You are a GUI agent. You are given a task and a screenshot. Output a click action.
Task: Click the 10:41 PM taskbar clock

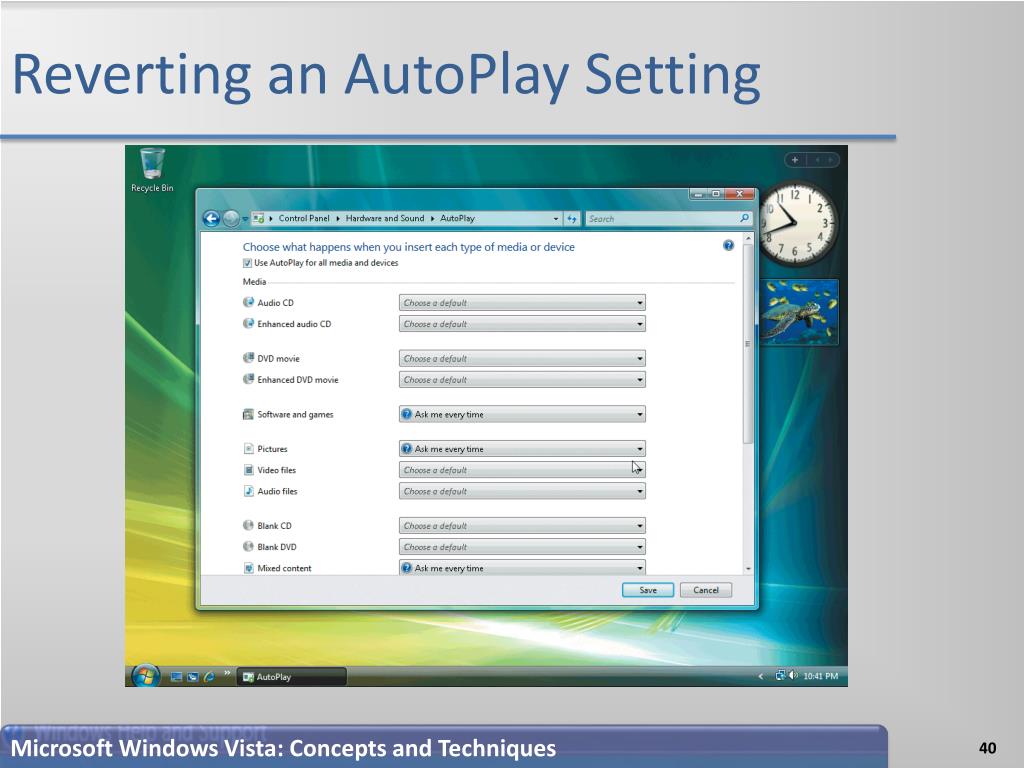click(x=820, y=676)
